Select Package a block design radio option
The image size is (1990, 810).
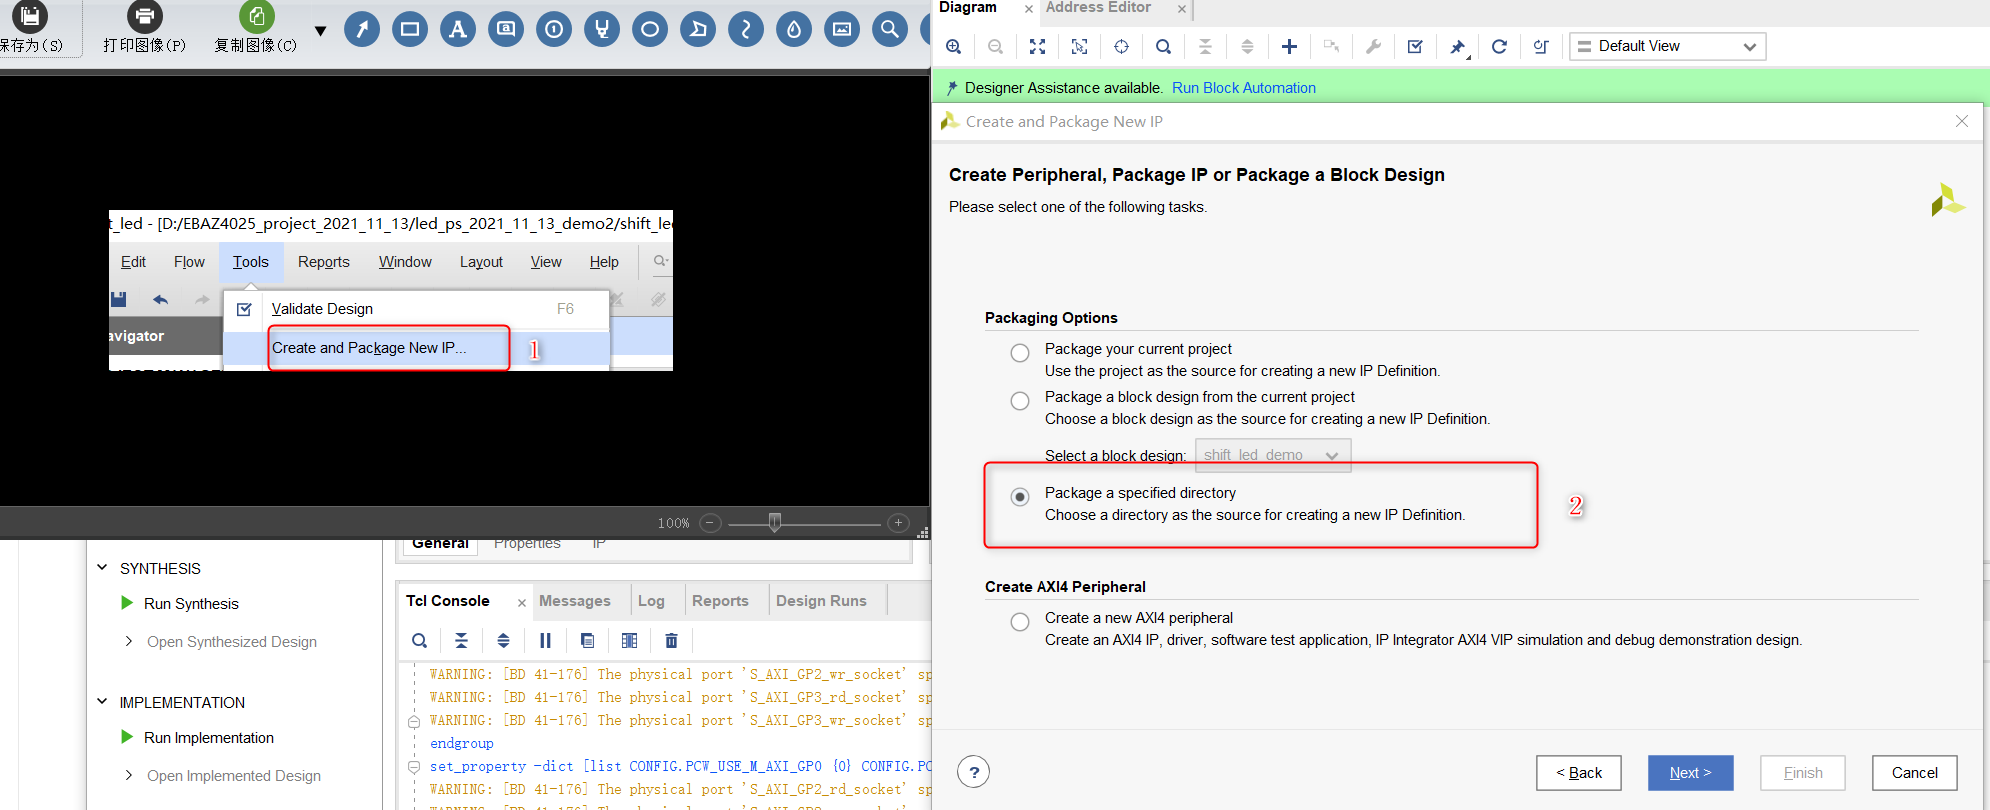coord(1019,401)
